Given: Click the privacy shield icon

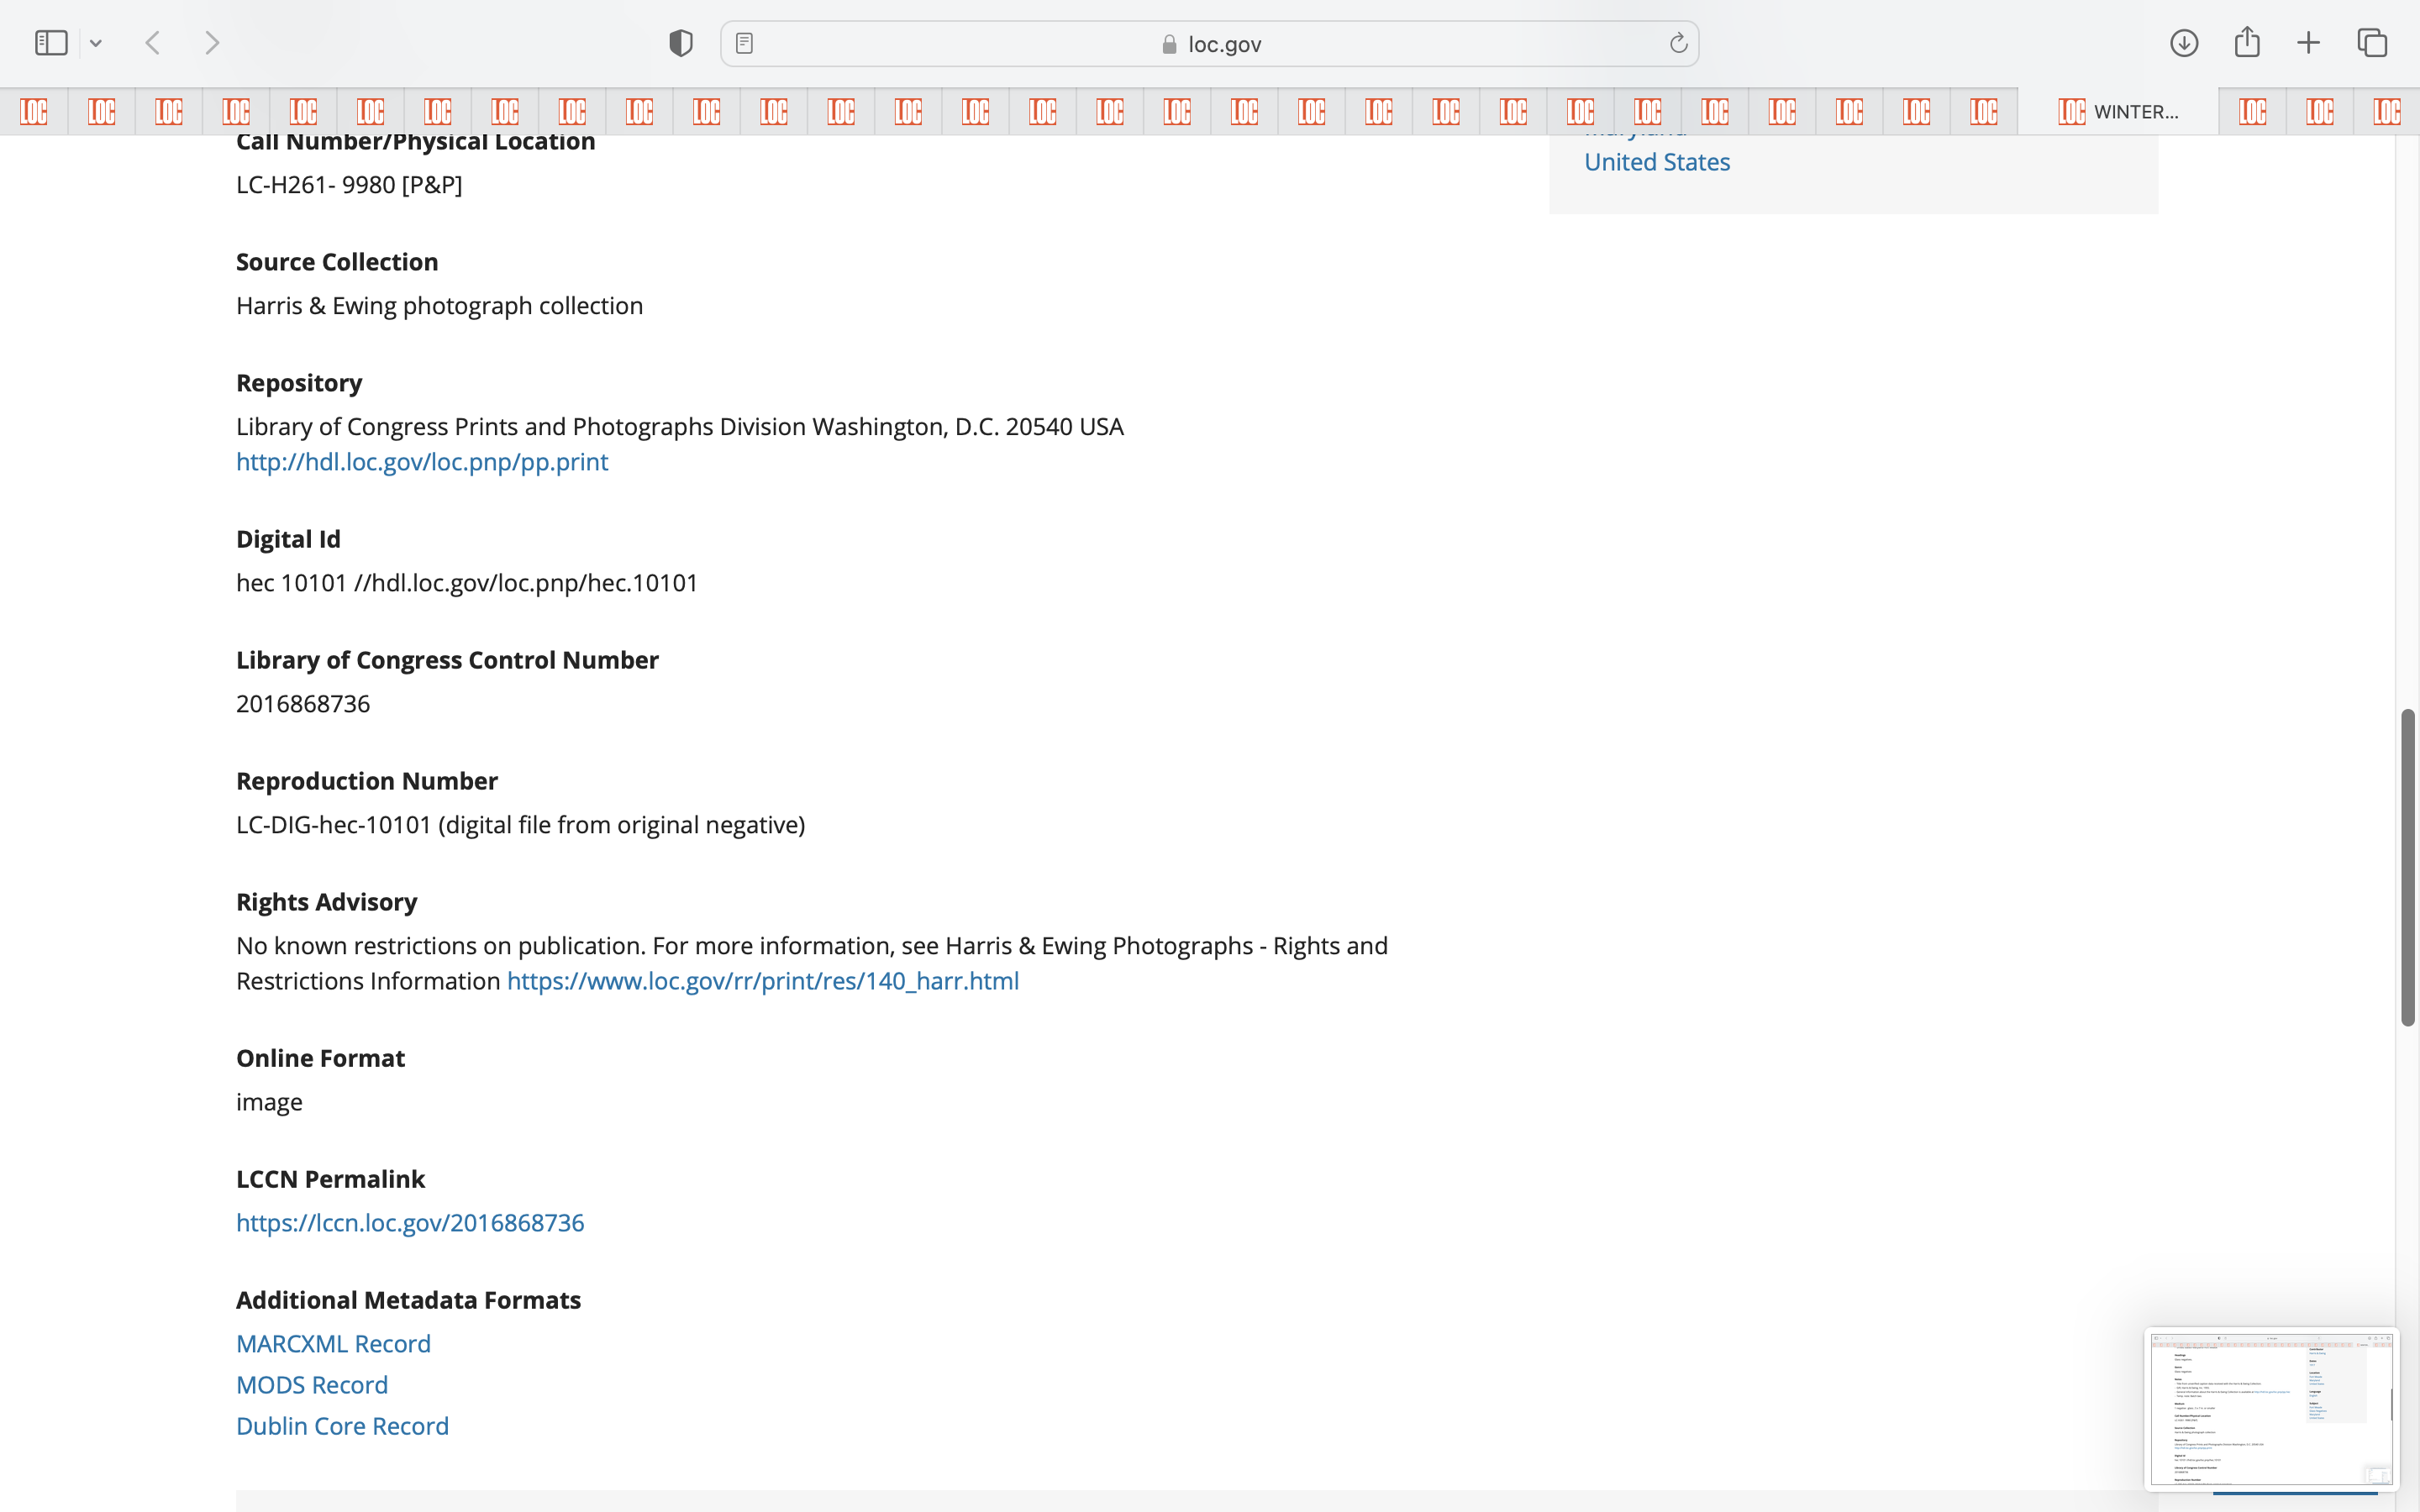Looking at the screenshot, I should [x=681, y=43].
